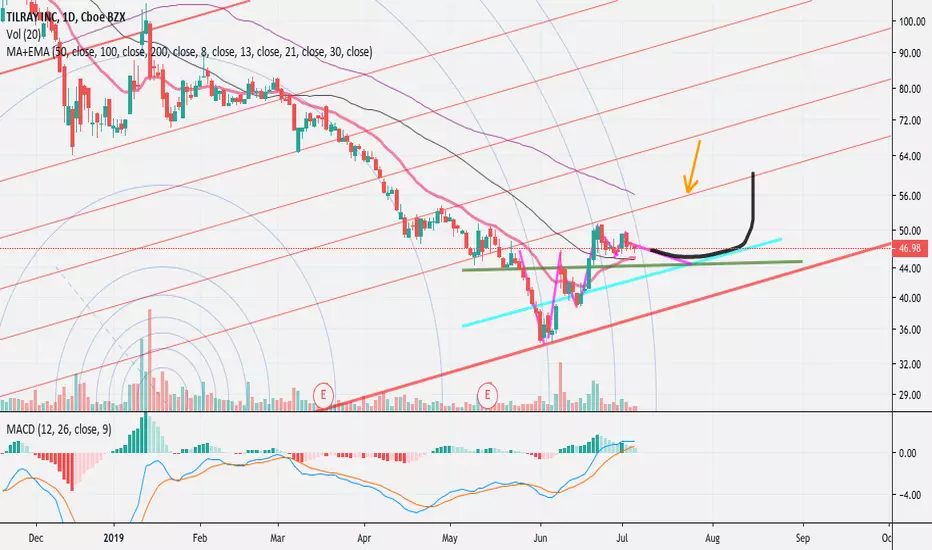
Task: Select the Vol (20) indicator label
Action: [24, 35]
